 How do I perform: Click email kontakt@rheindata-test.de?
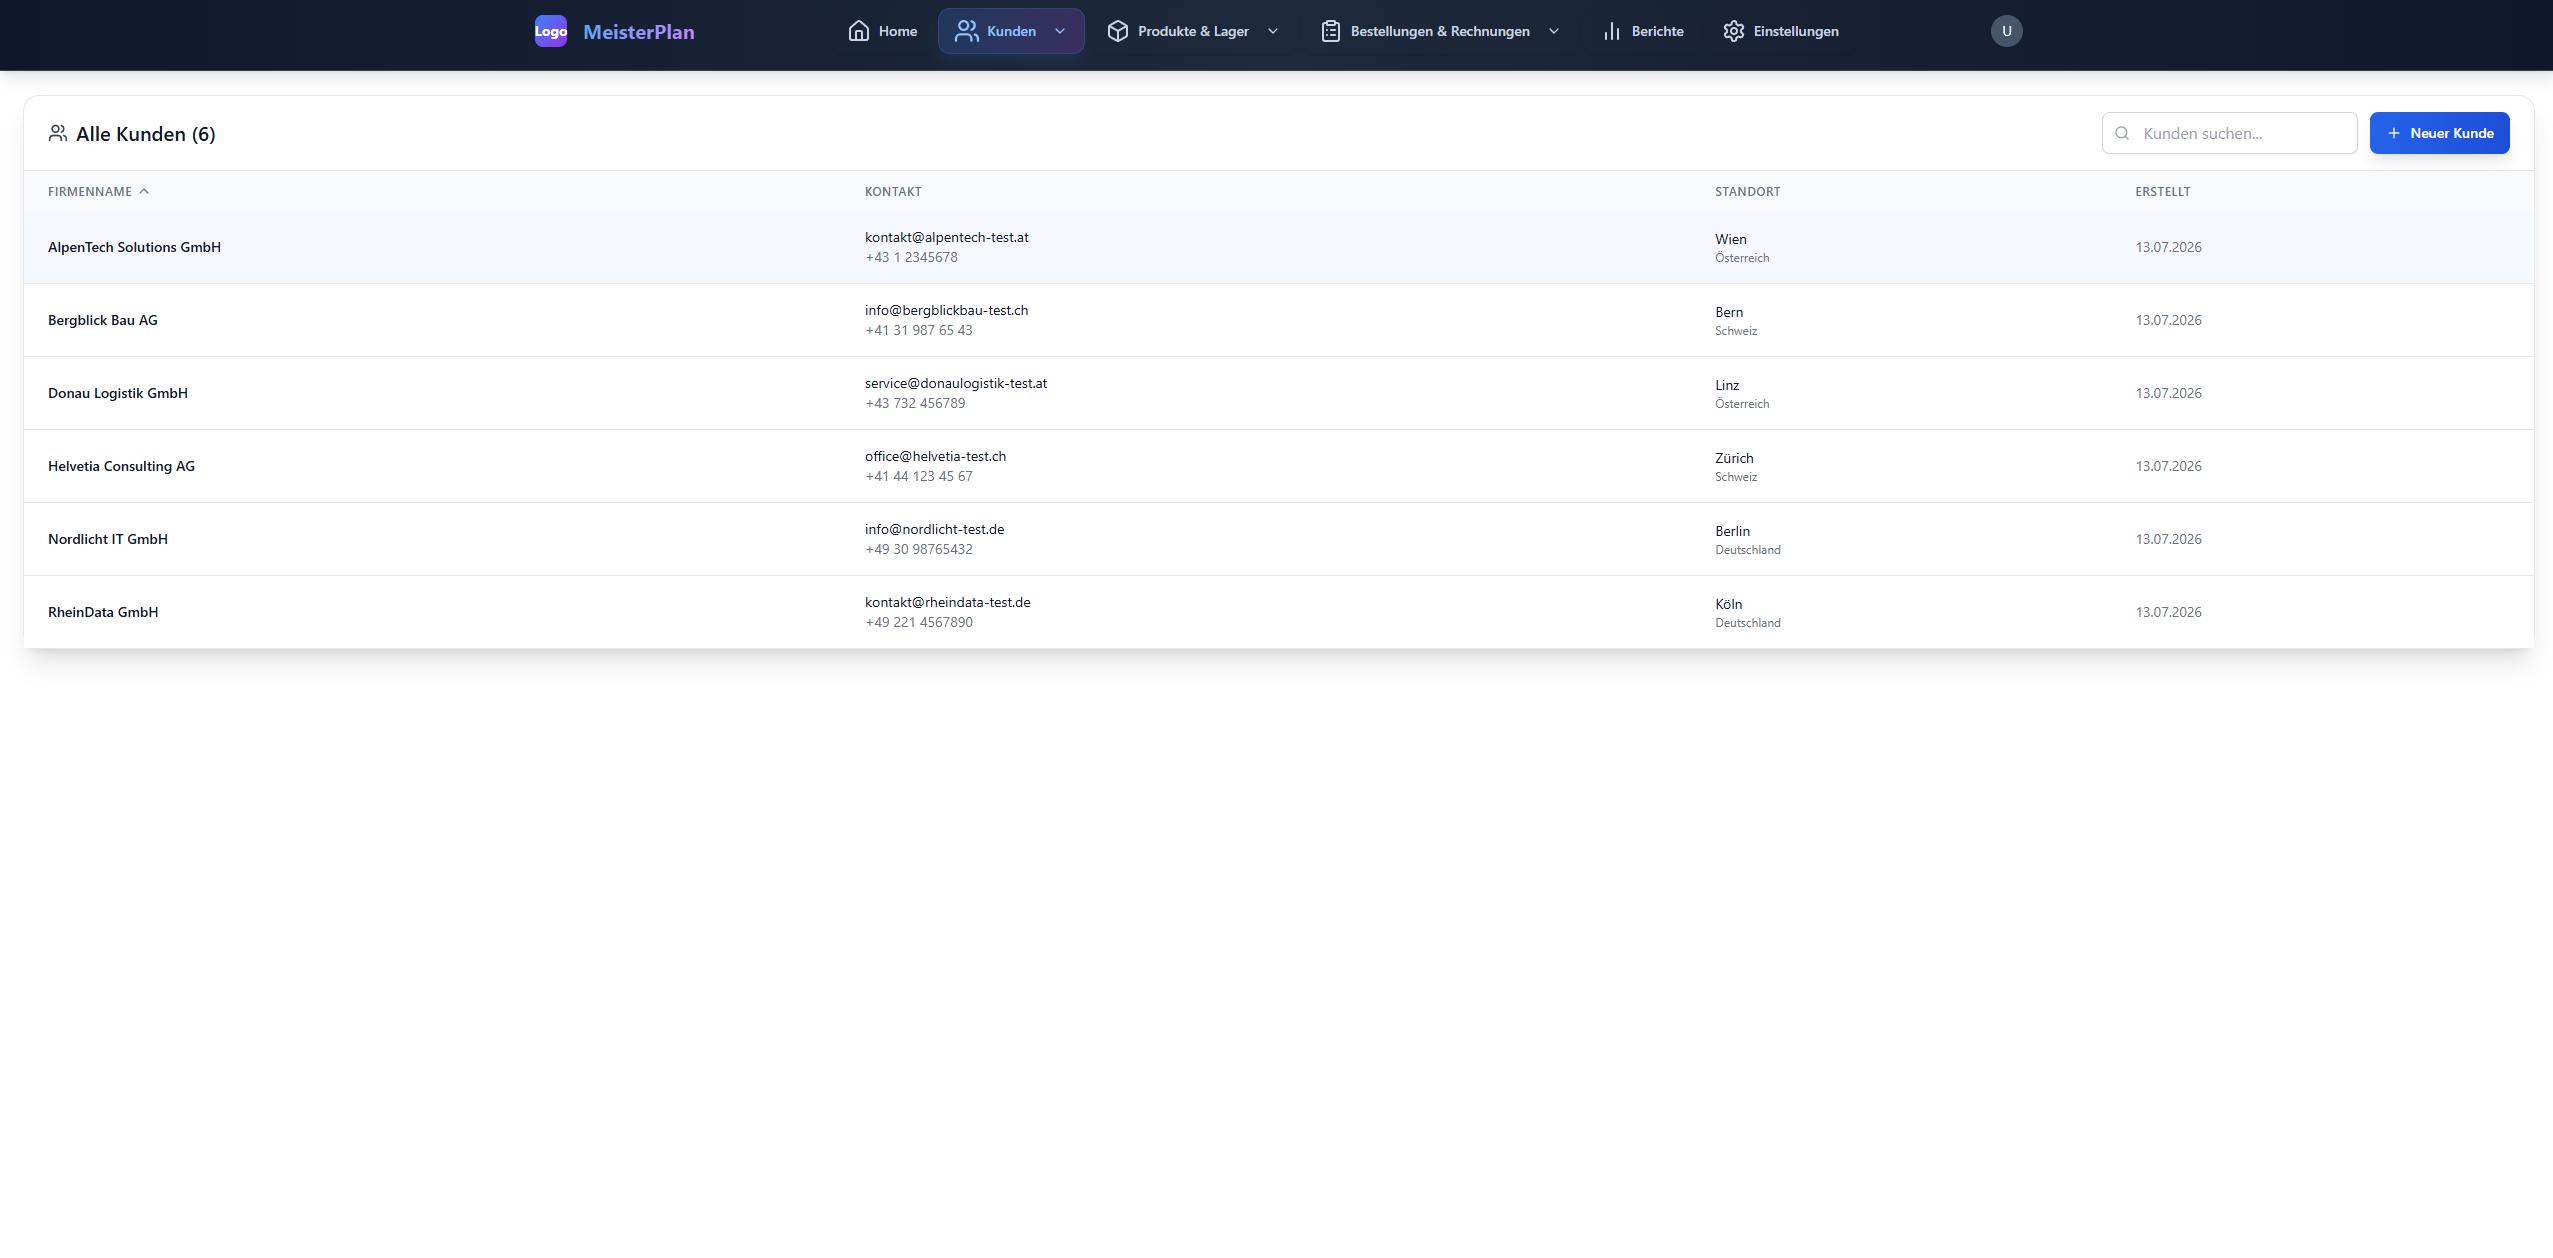point(947,602)
